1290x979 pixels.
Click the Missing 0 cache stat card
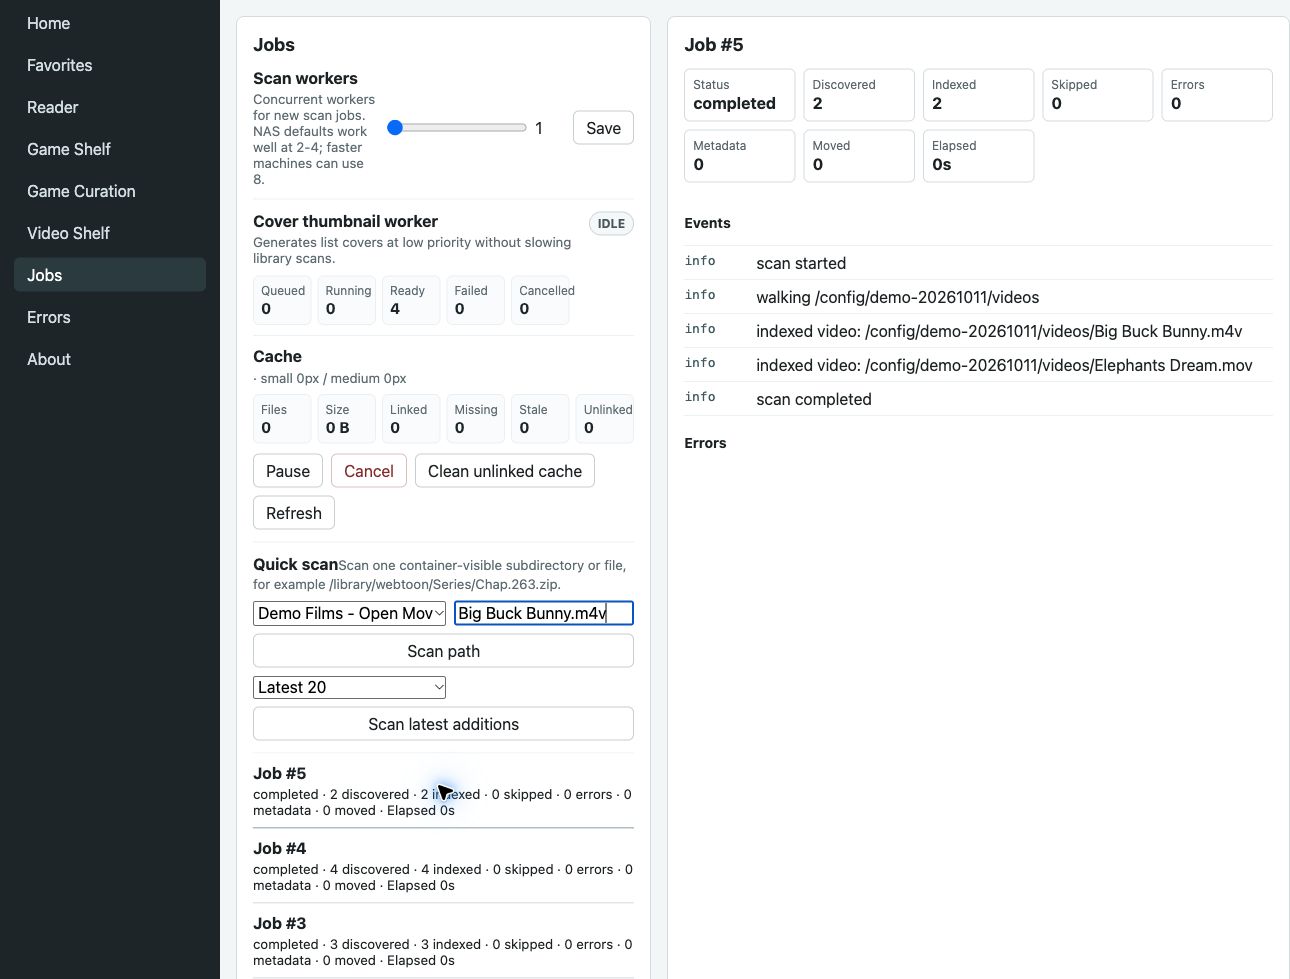(475, 419)
